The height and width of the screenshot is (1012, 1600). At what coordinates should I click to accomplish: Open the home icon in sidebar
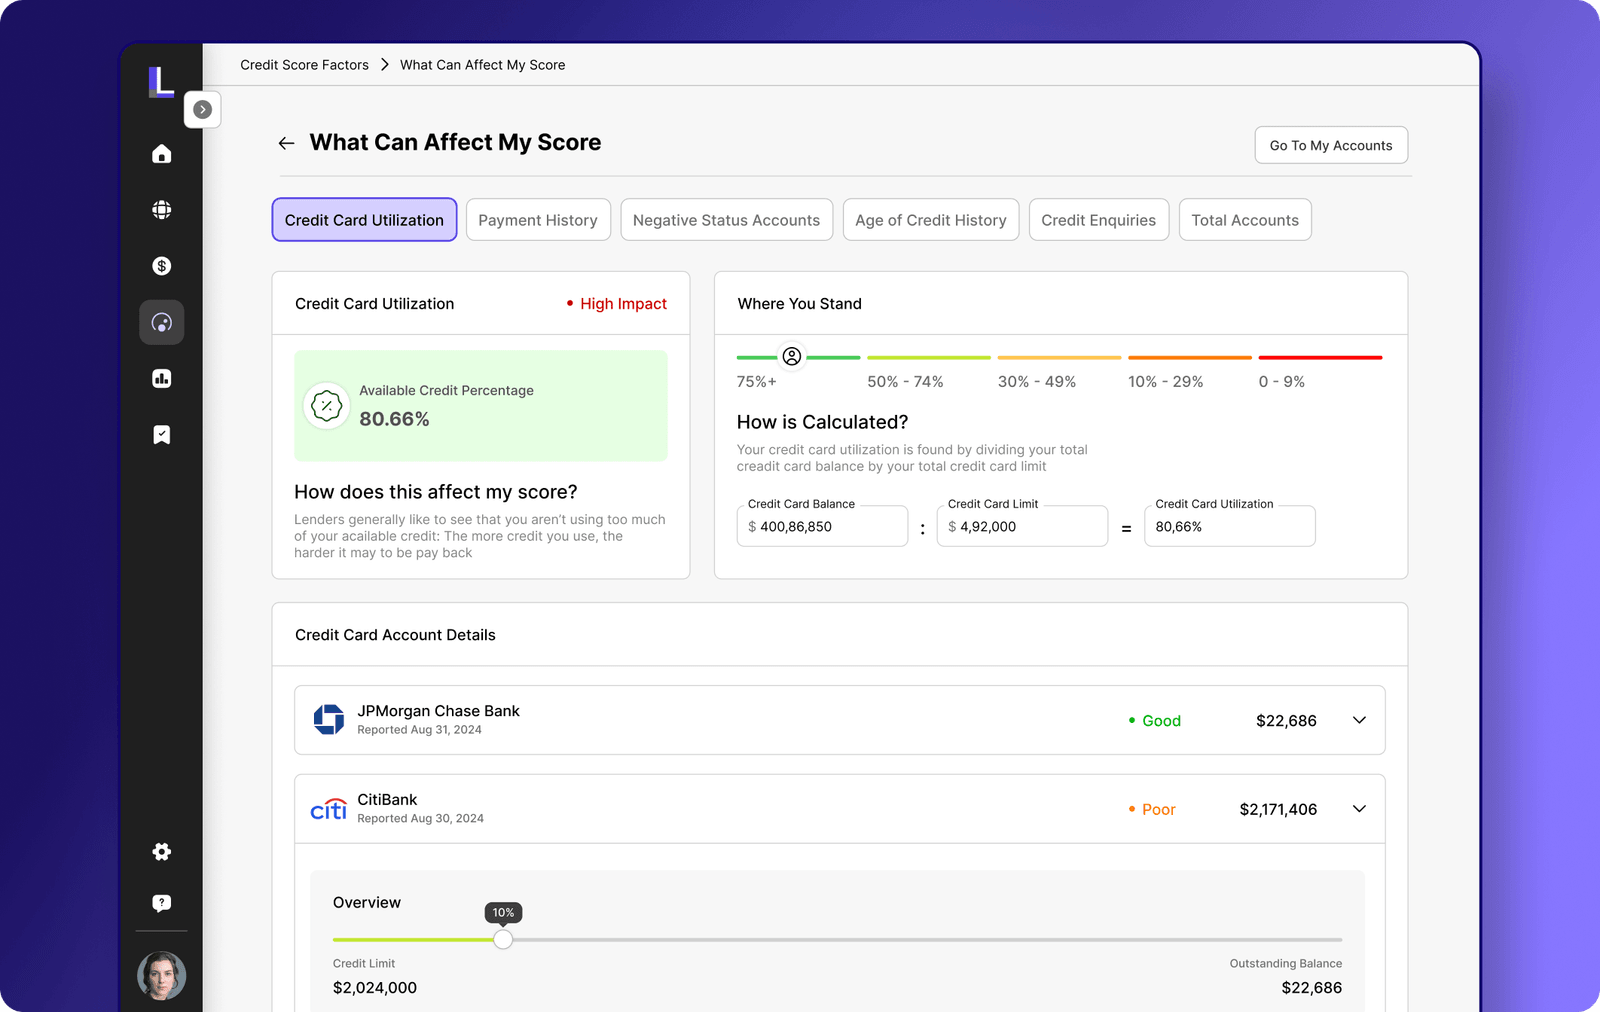click(x=161, y=154)
